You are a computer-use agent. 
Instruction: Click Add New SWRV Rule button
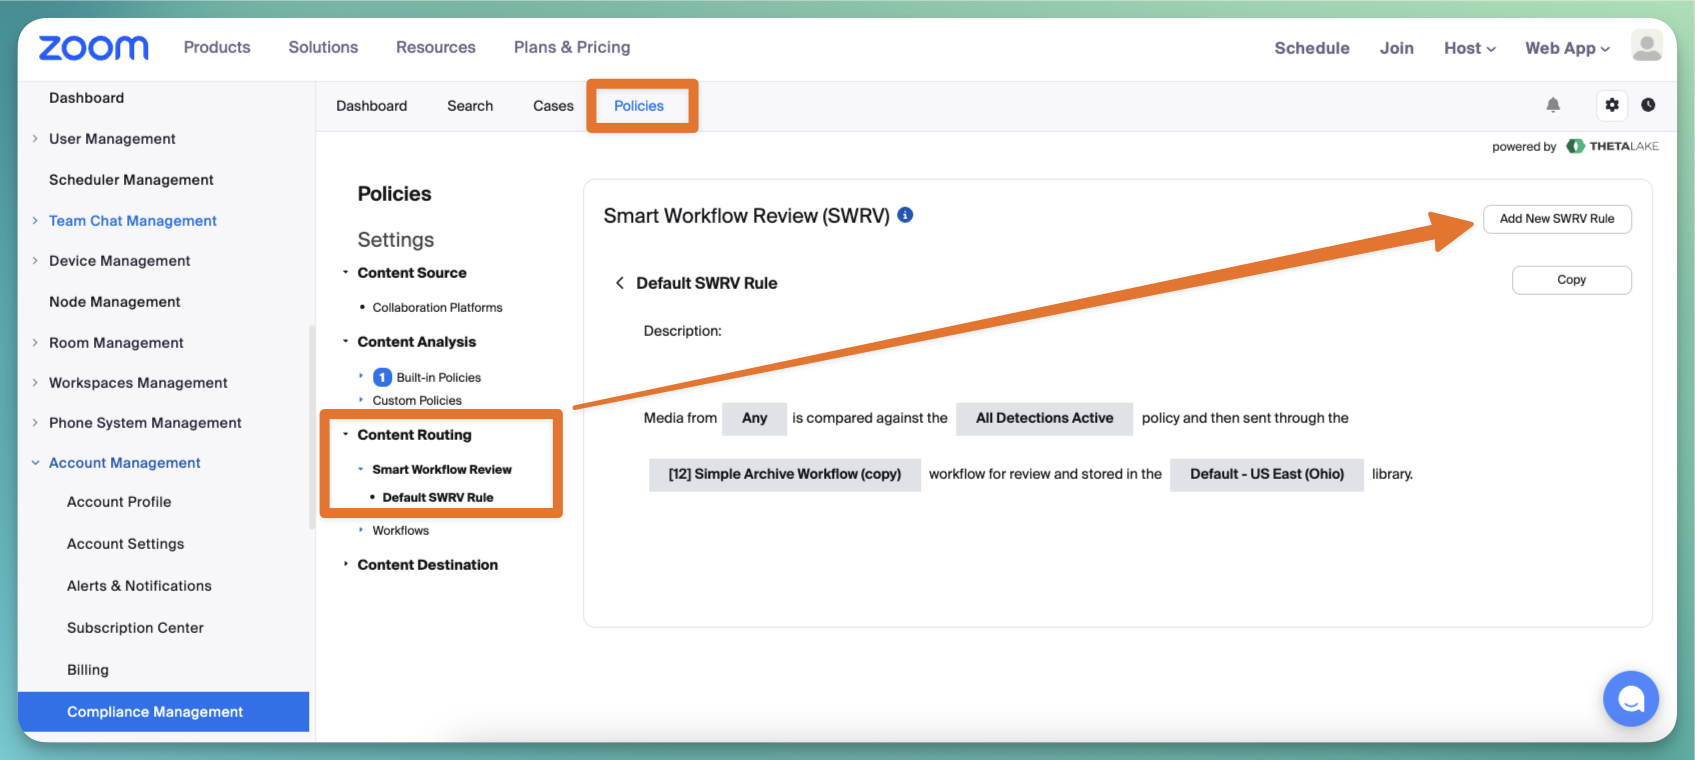point(1557,219)
